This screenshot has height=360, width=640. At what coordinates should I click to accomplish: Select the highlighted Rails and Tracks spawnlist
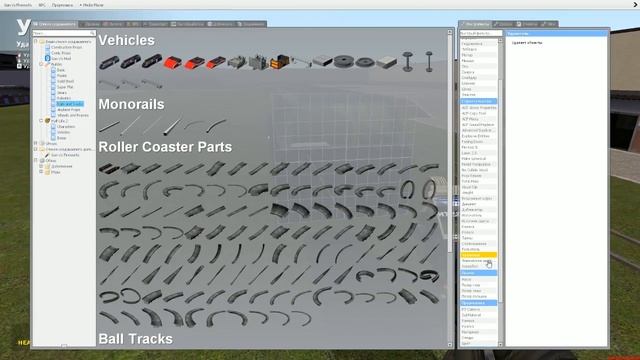coord(70,104)
